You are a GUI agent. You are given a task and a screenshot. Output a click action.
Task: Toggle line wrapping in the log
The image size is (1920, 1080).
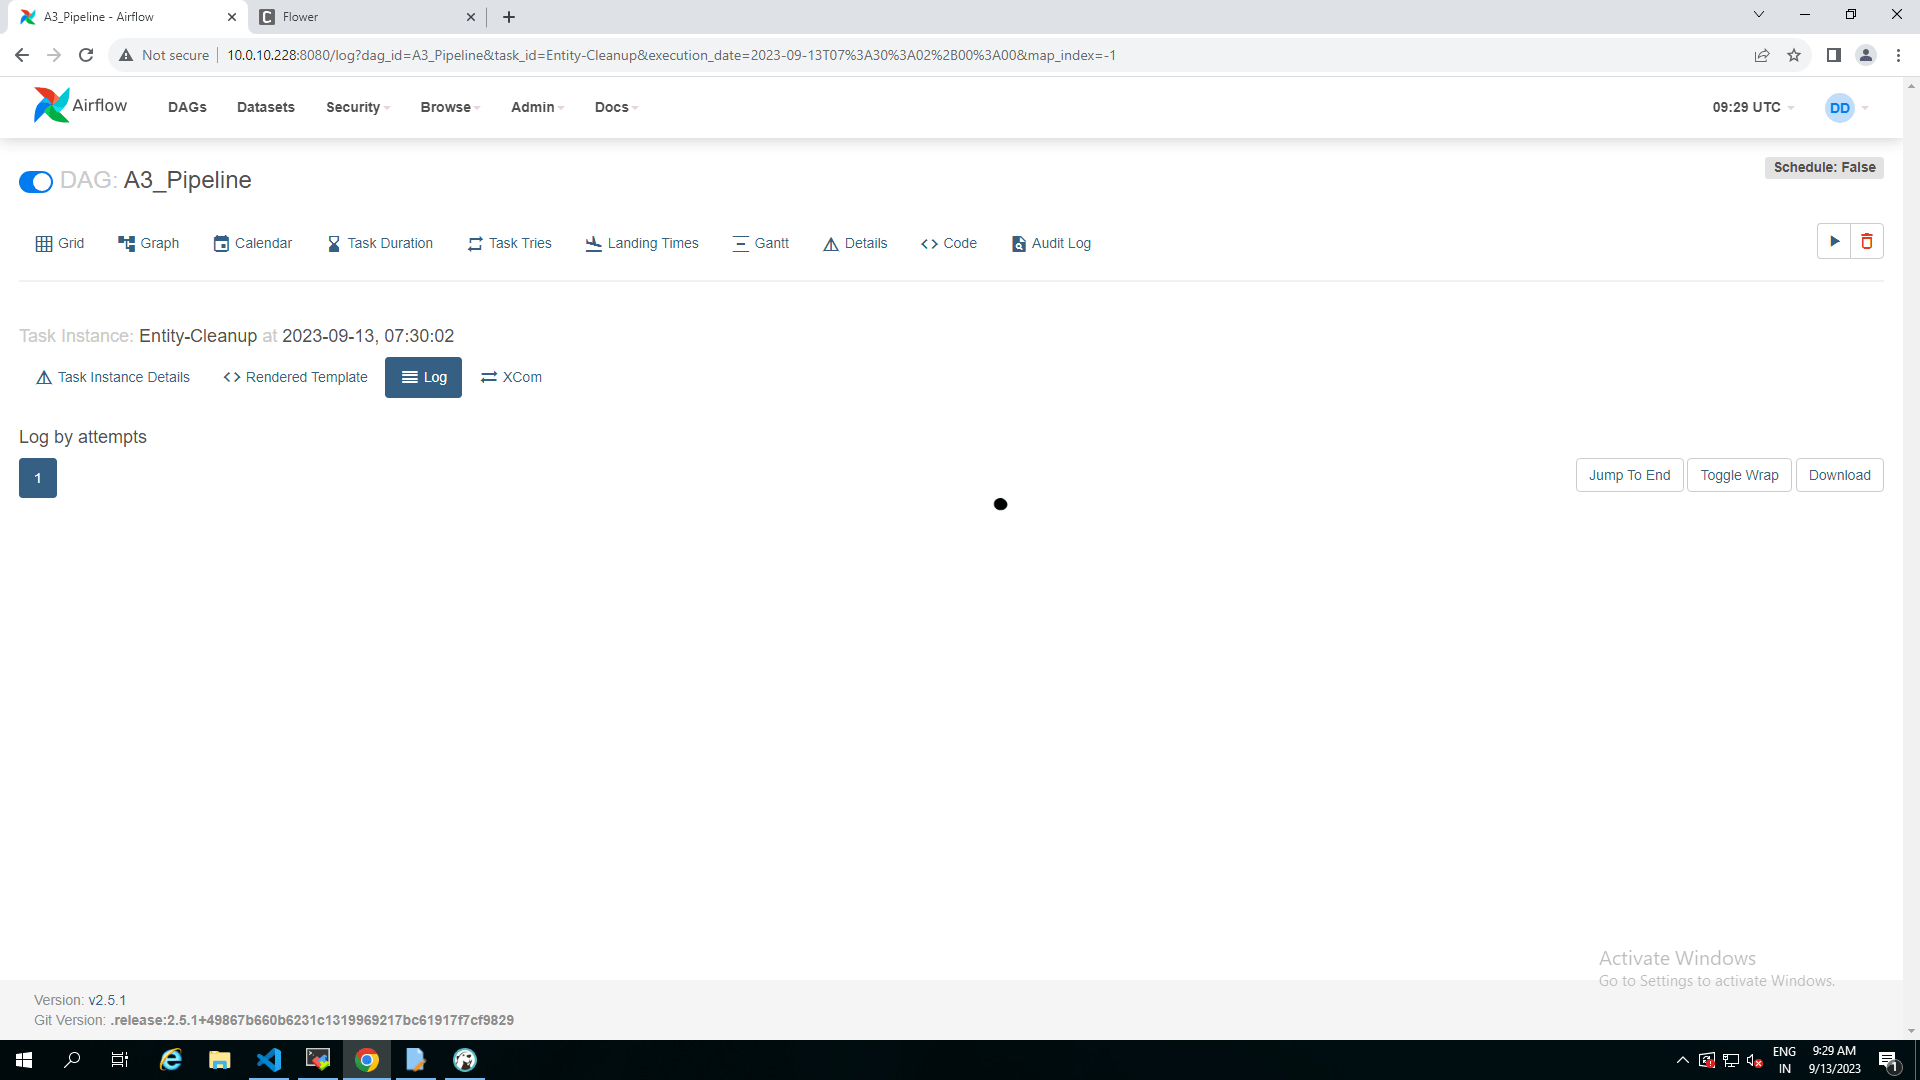point(1739,475)
